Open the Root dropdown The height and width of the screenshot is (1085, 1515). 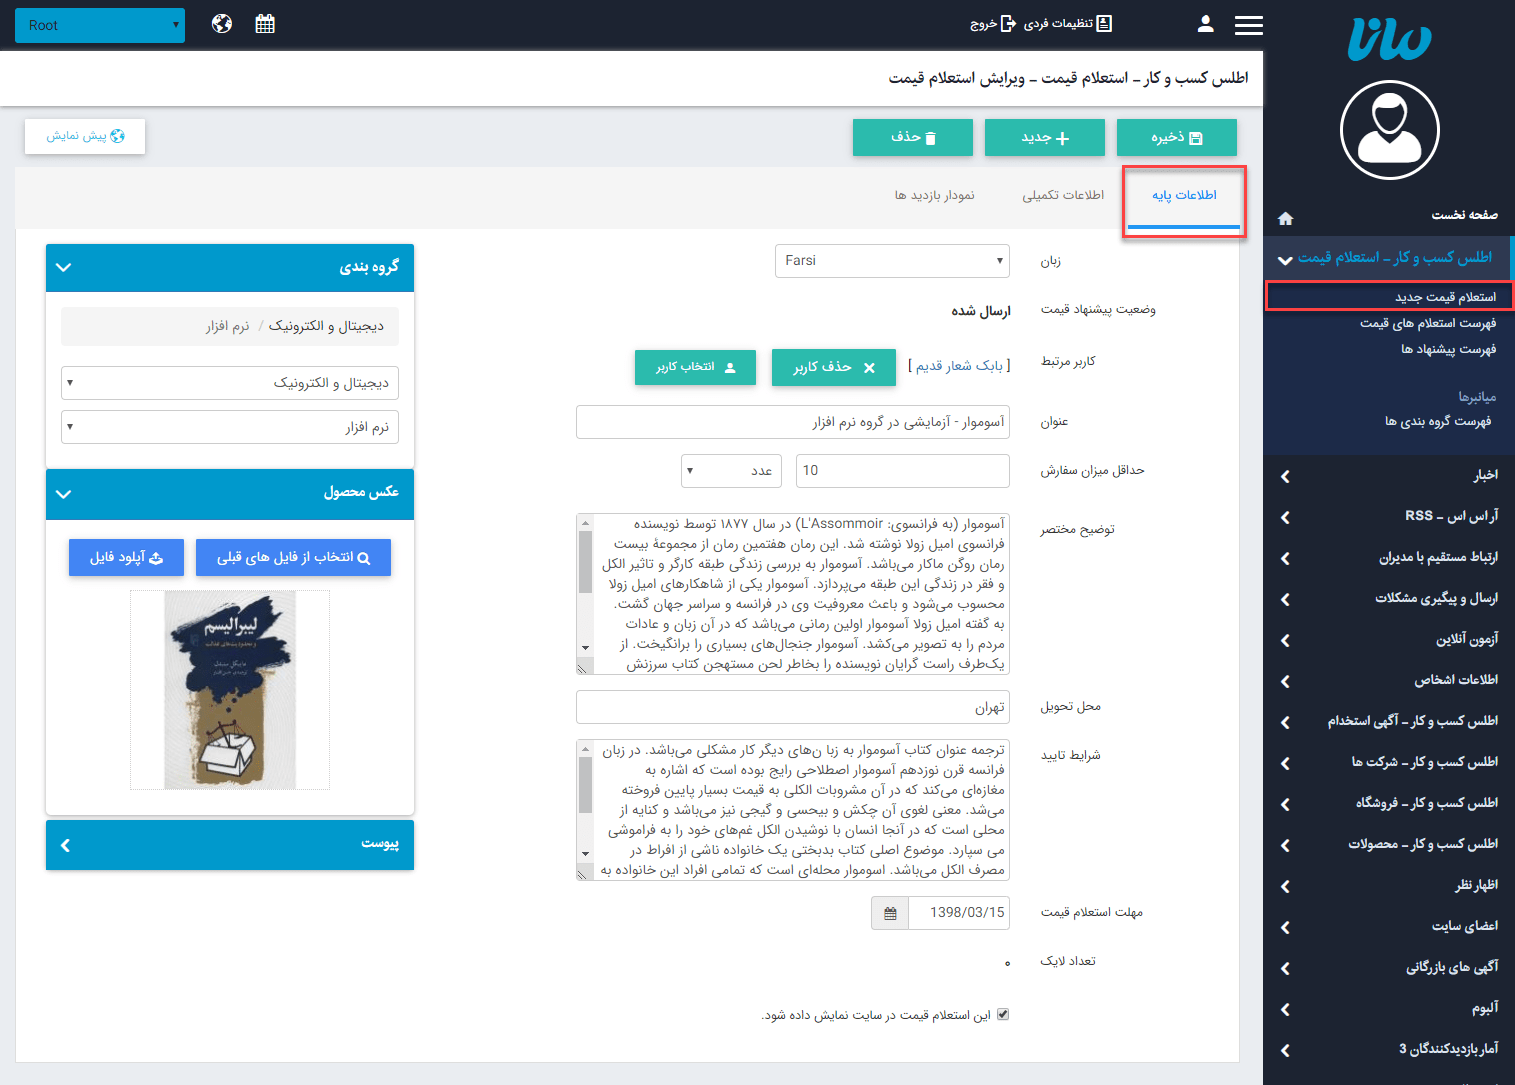coord(99,25)
